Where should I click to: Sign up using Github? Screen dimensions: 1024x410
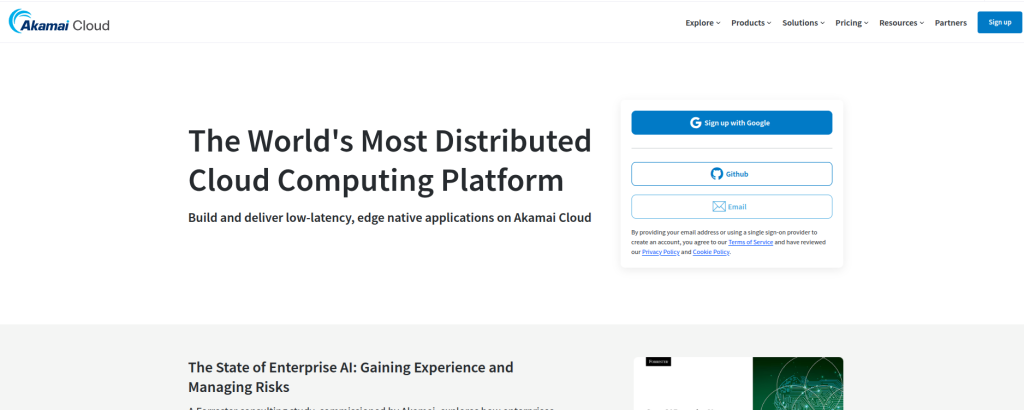tap(731, 174)
